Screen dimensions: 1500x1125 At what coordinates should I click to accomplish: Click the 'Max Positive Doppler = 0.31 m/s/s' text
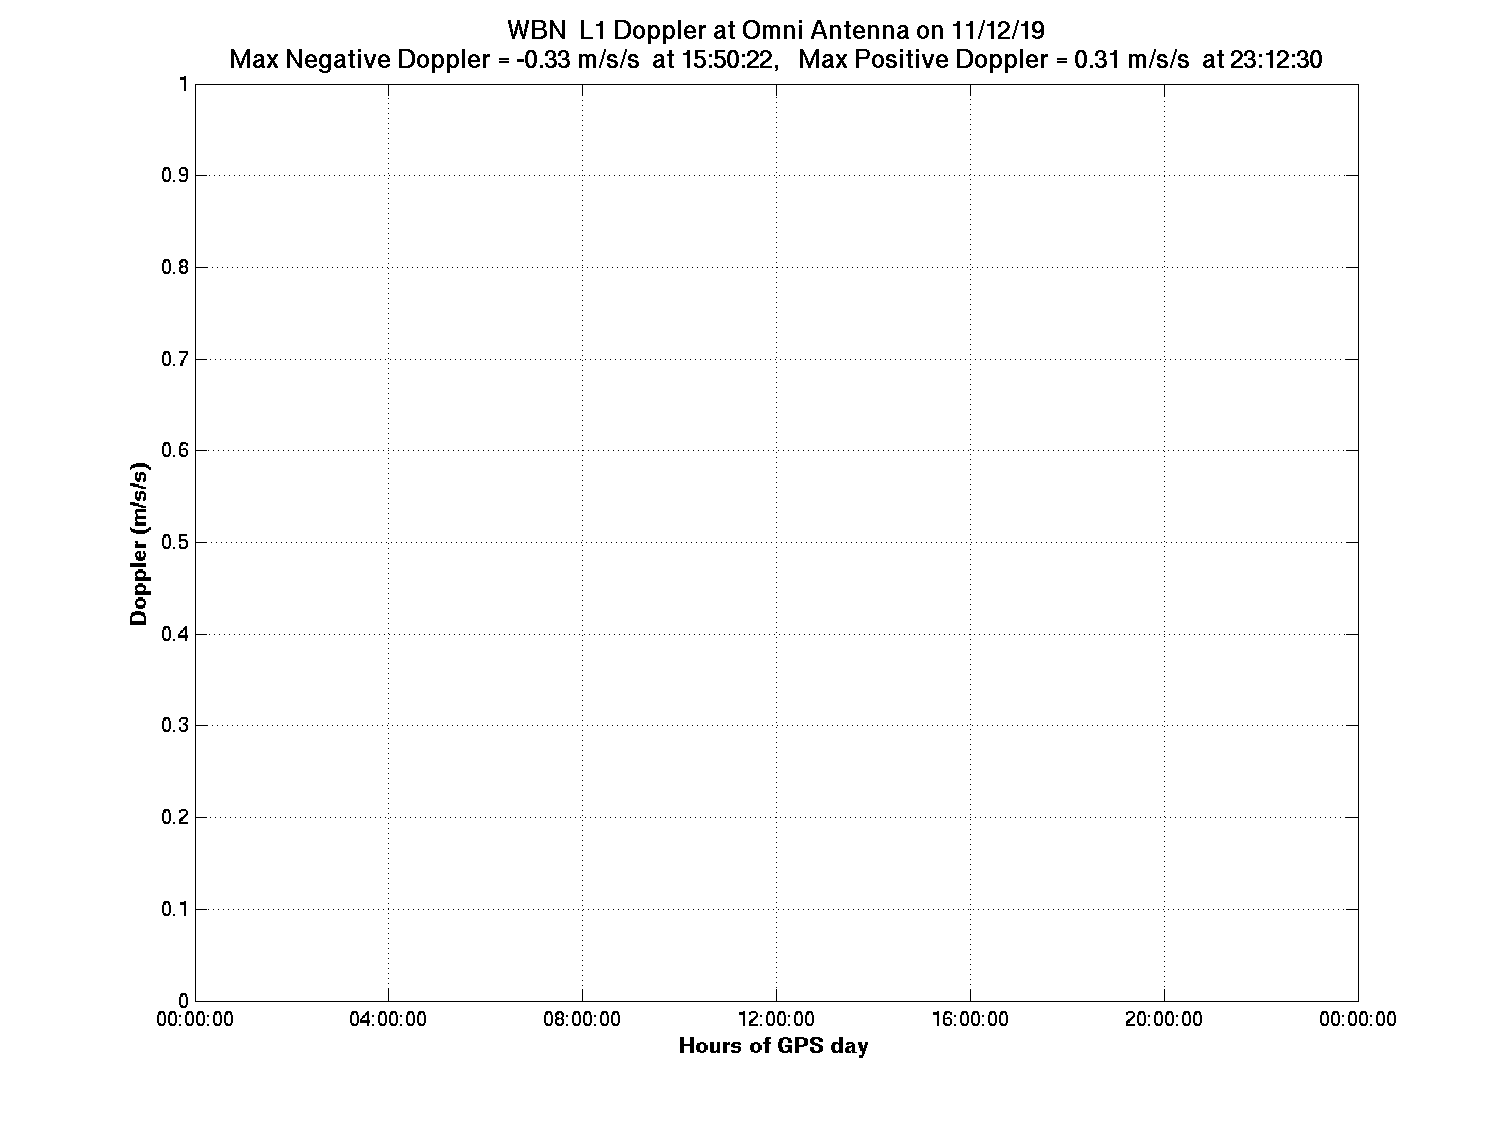pyautogui.click(x=994, y=60)
